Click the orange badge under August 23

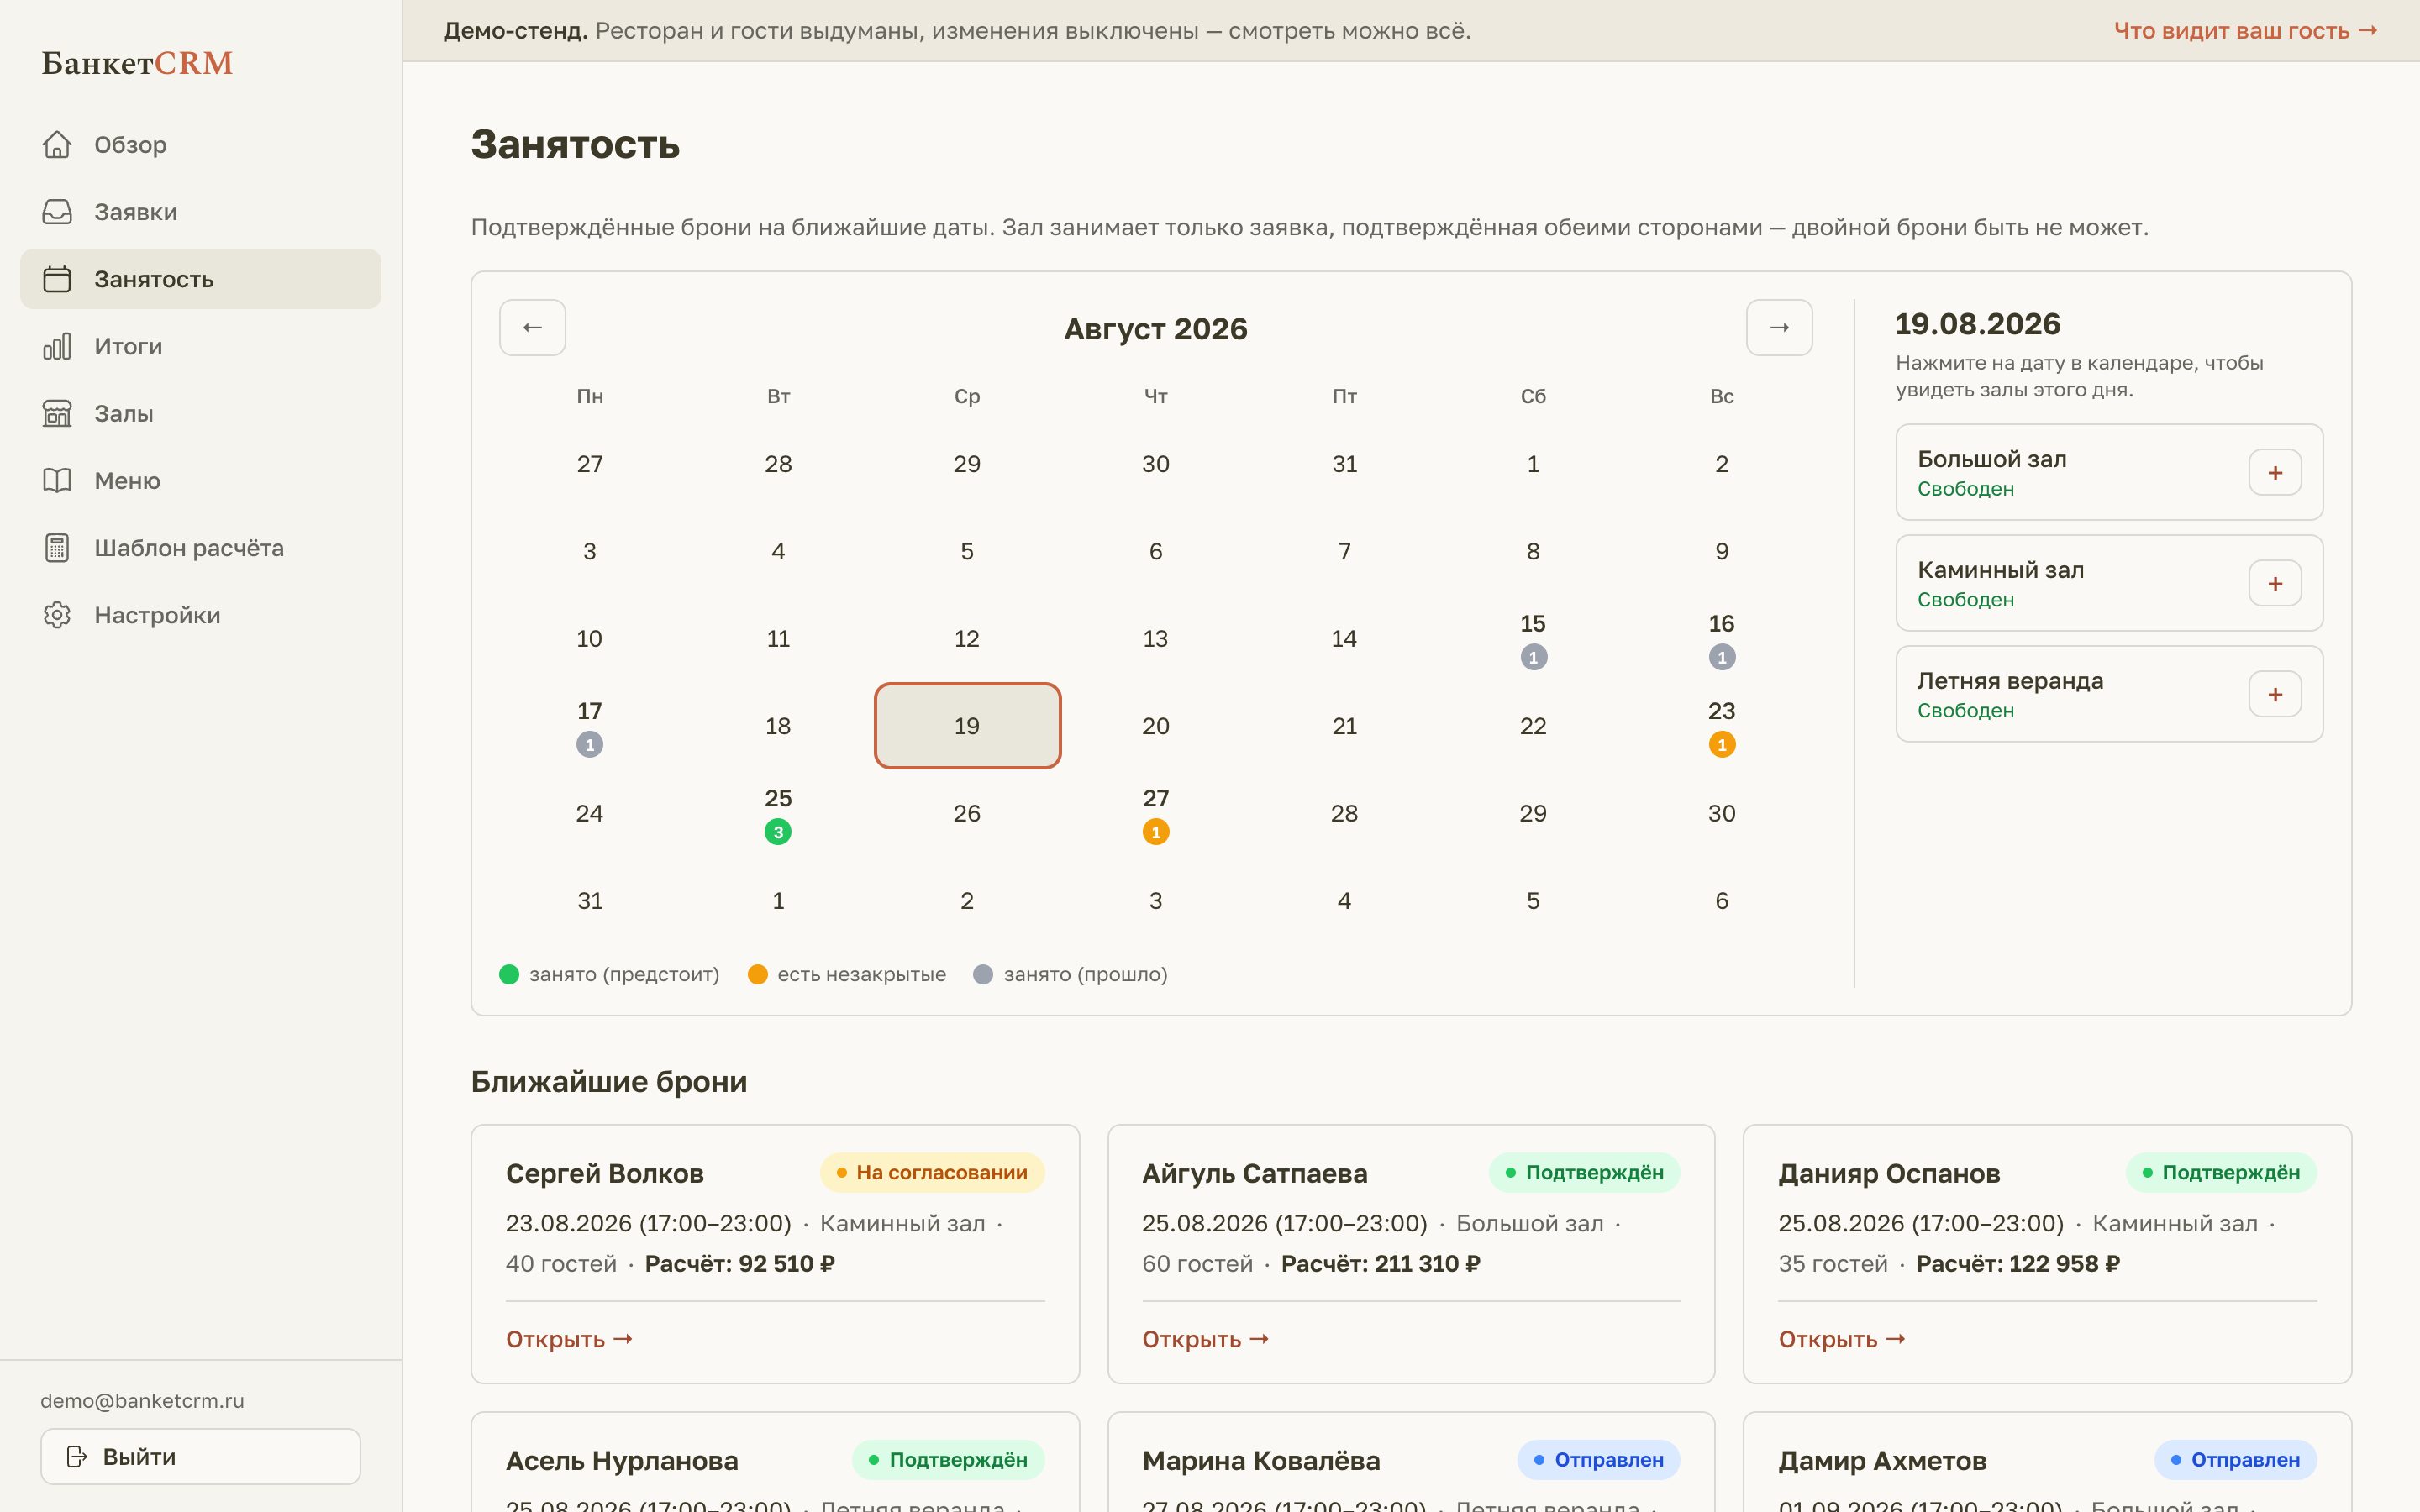(1722, 745)
